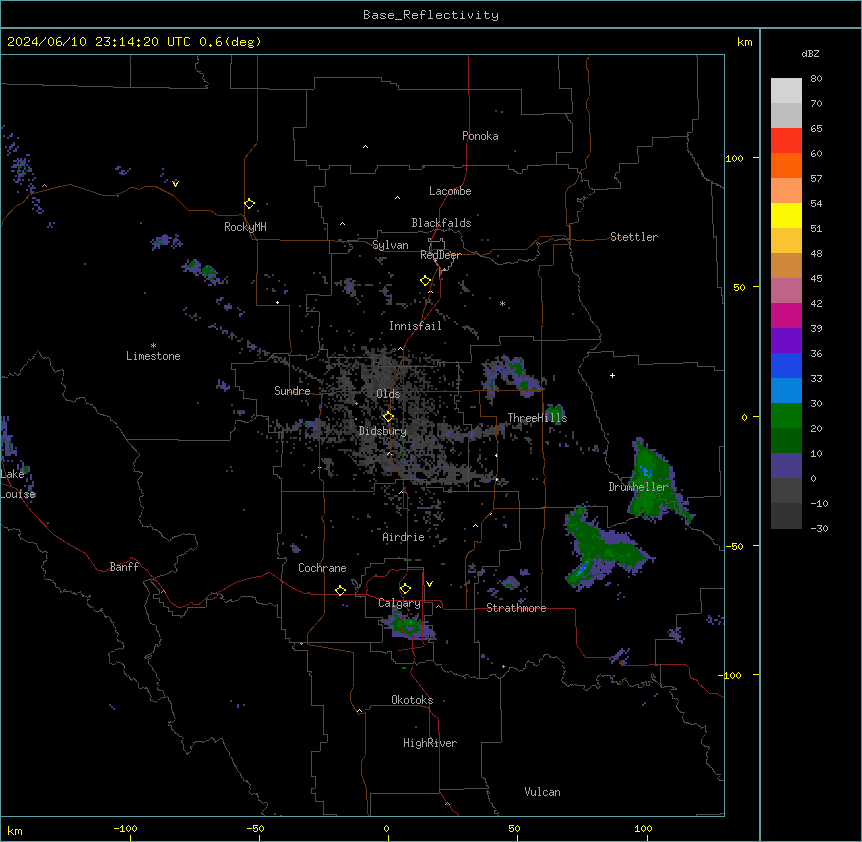Viewport: 862px width, 842px height.
Task: Click the Banff label
Action: (124, 567)
